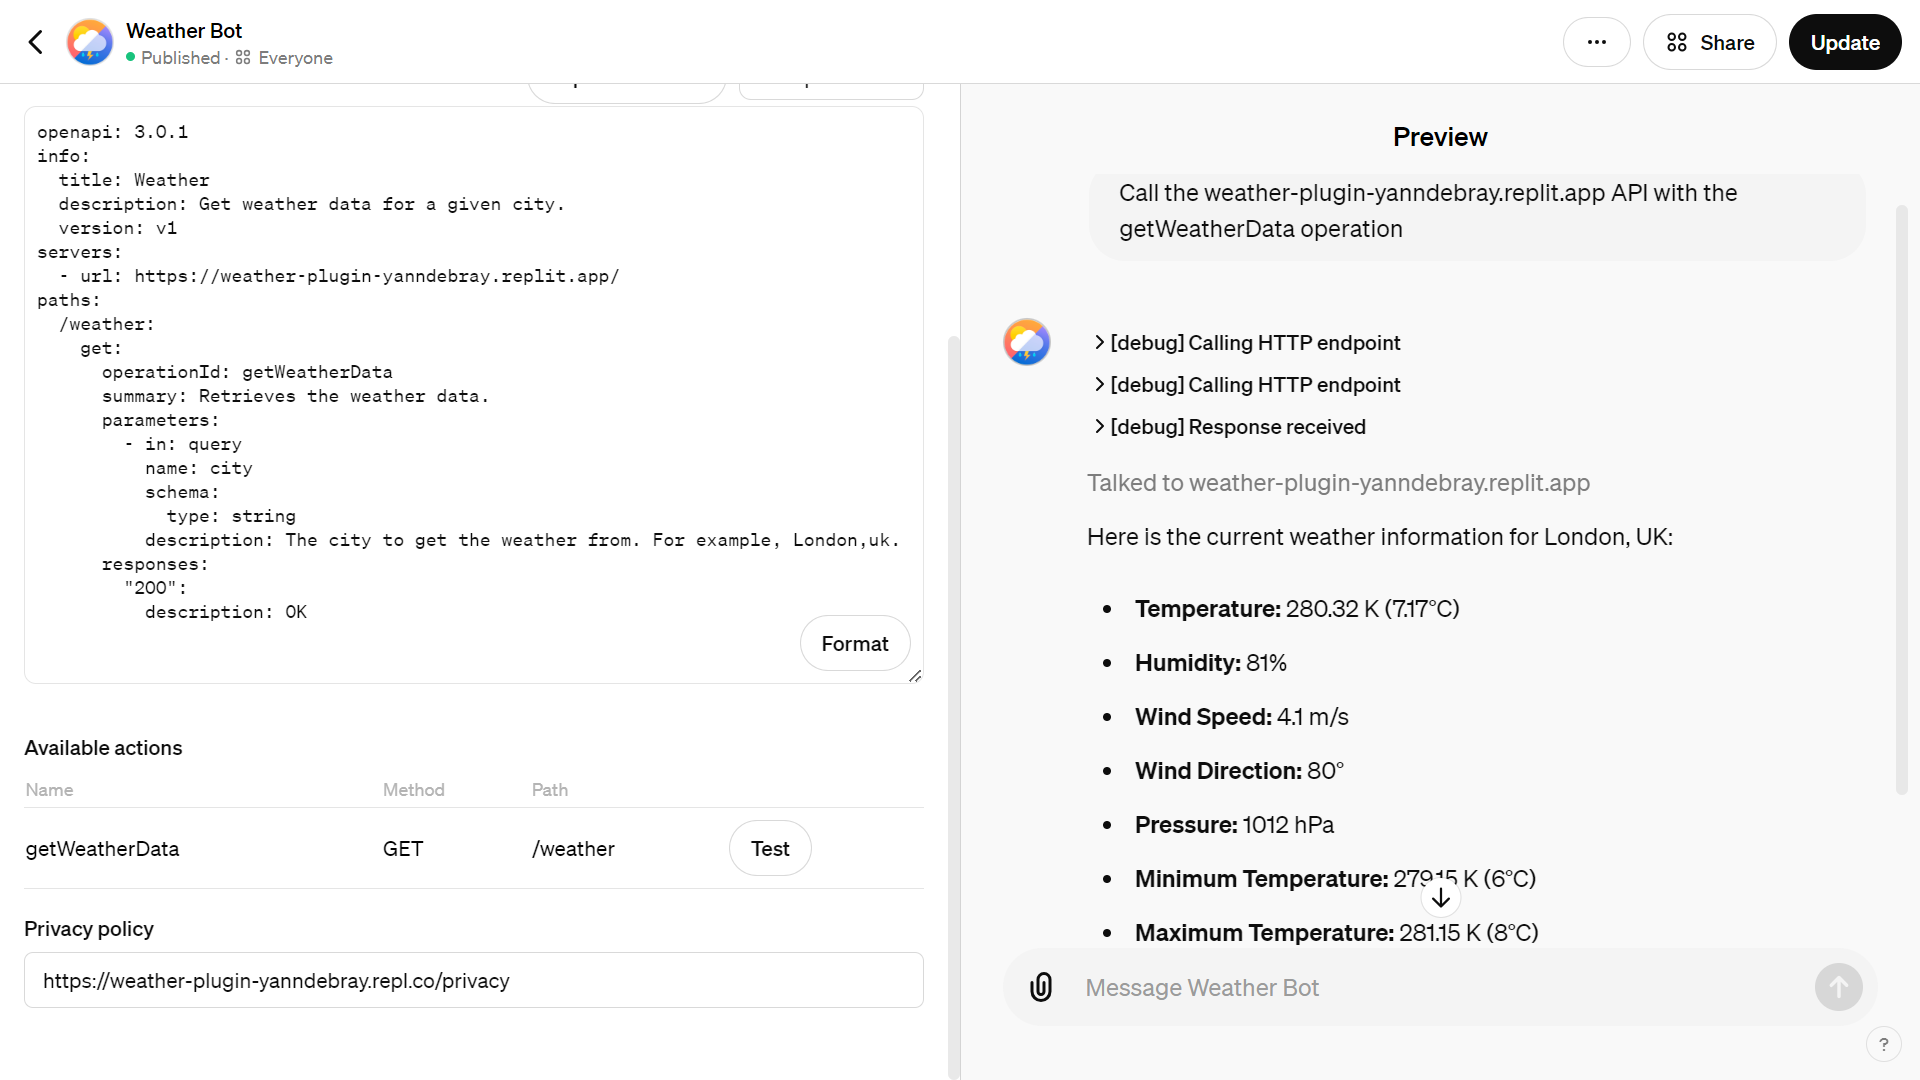1920x1080 pixels.
Task: Click the Share button
Action: tap(1710, 42)
